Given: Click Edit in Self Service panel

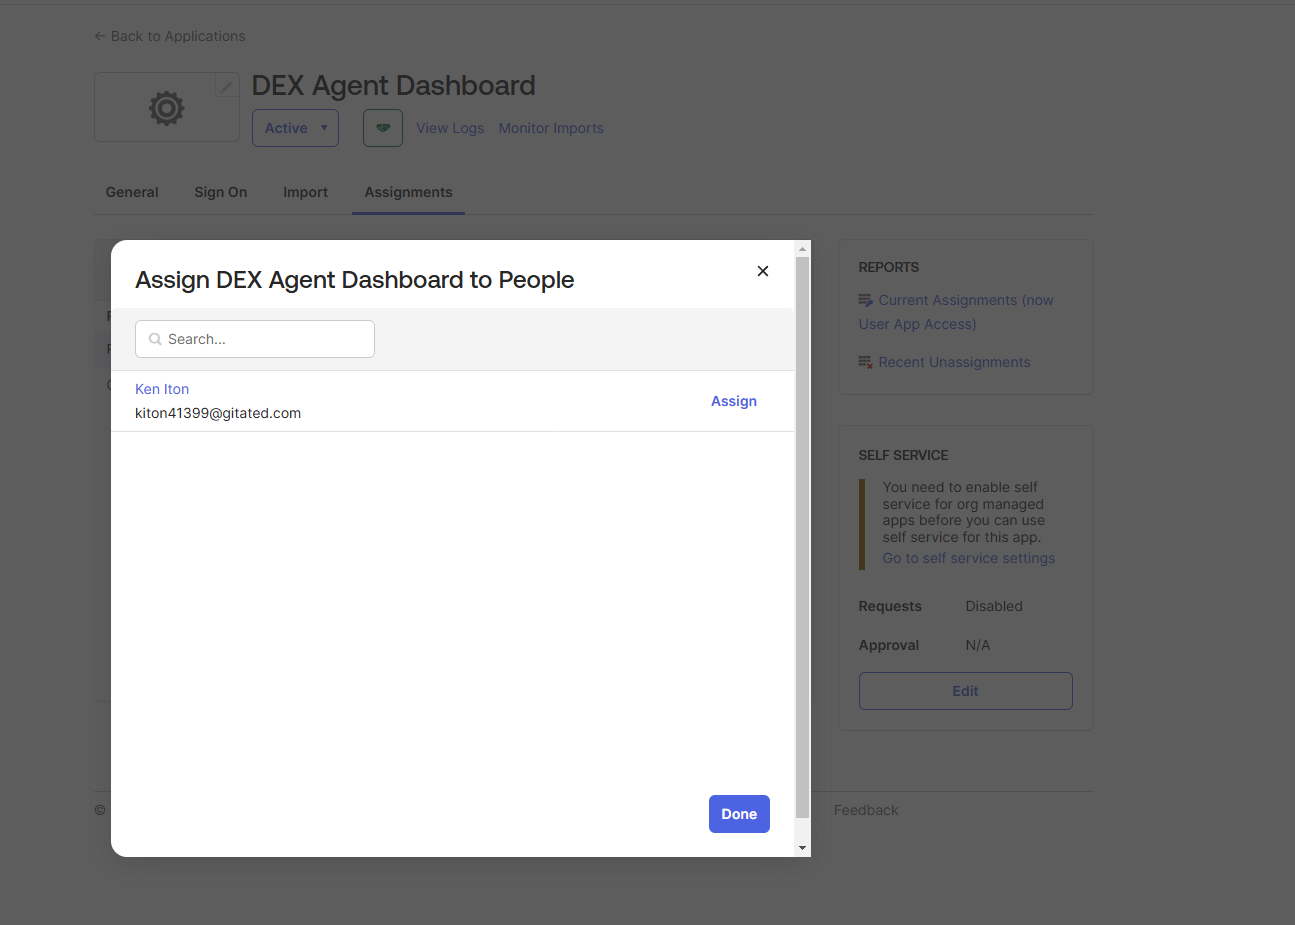Looking at the screenshot, I should (965, 691).
